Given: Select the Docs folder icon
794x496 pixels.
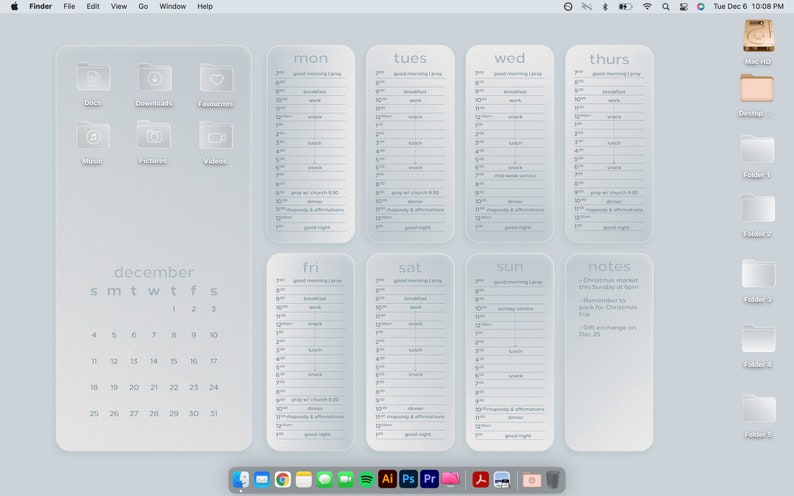Looking at the screenshot, I should [93, 77].
